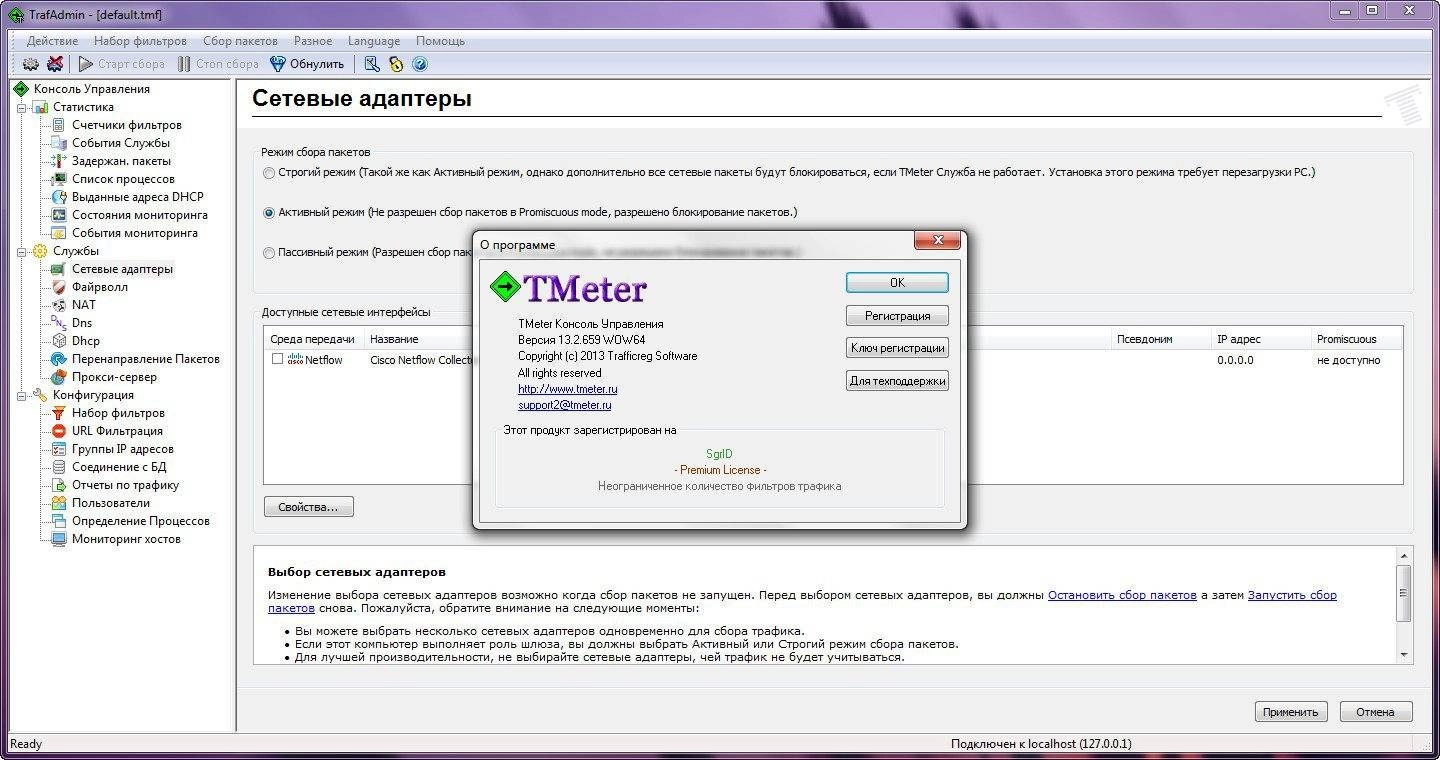Click the Прокси-сервер globe icon

(x=59, y=377)
